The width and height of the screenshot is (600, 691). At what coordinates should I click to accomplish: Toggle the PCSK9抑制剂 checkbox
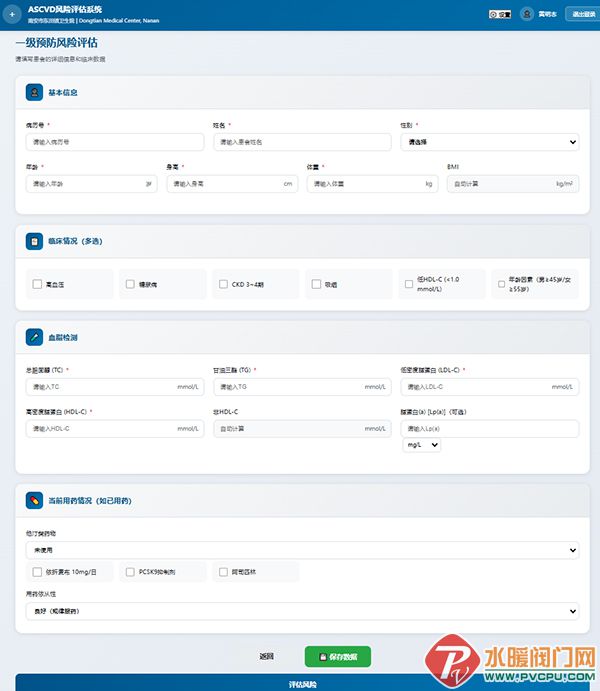coord(130,572)
